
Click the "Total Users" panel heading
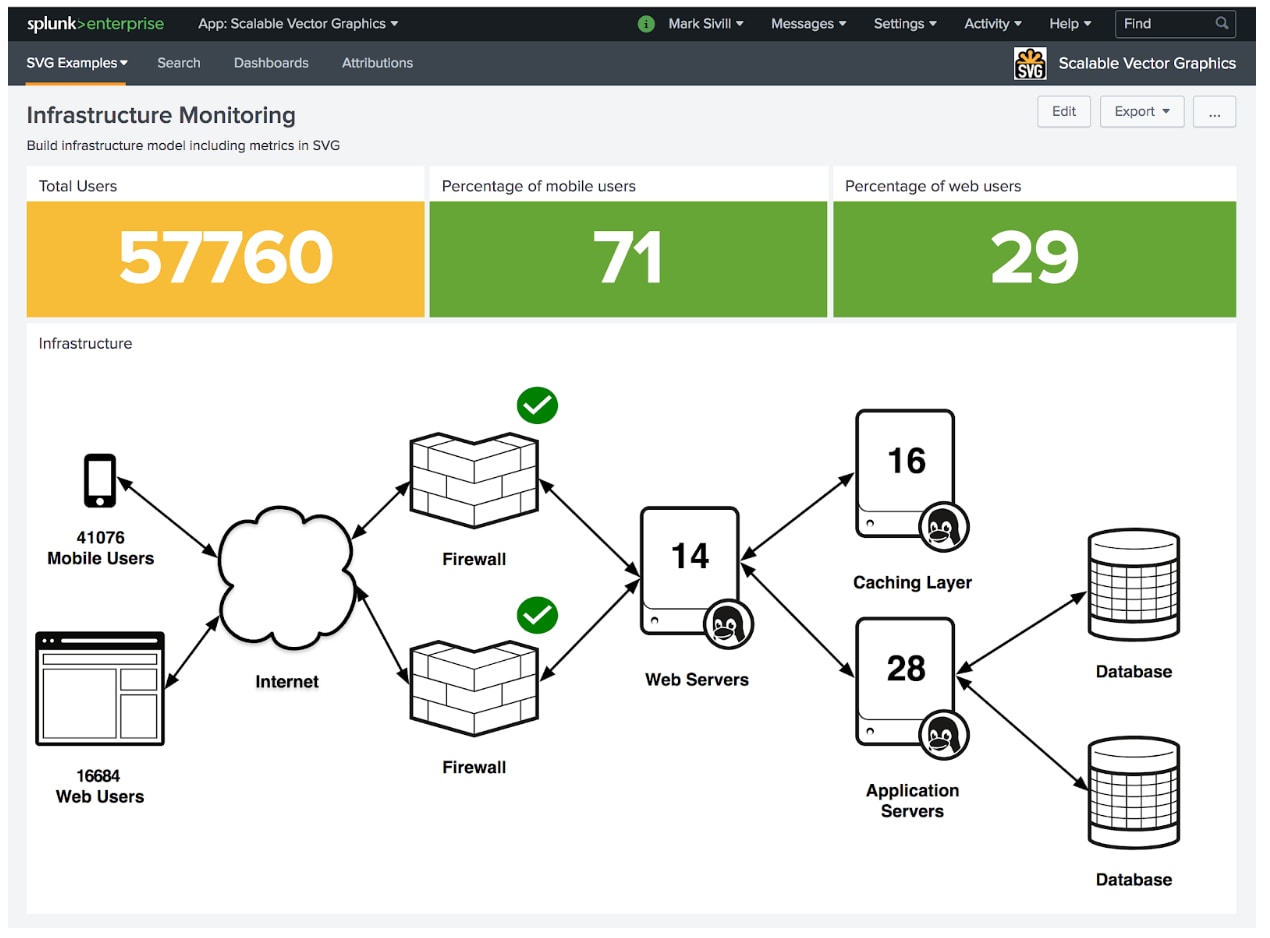78,186
